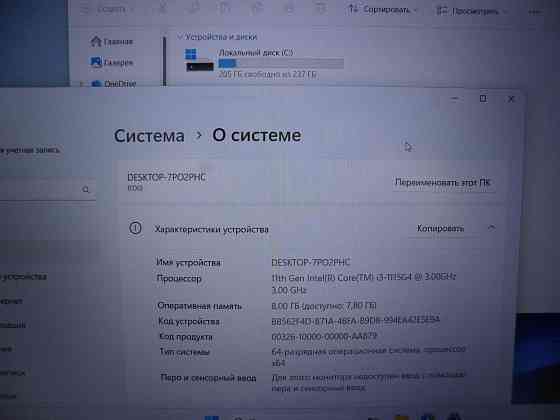The height and width of the screenshot is (420, 560).
Task: Click the Тип системы label
Action: coord(184,352)
